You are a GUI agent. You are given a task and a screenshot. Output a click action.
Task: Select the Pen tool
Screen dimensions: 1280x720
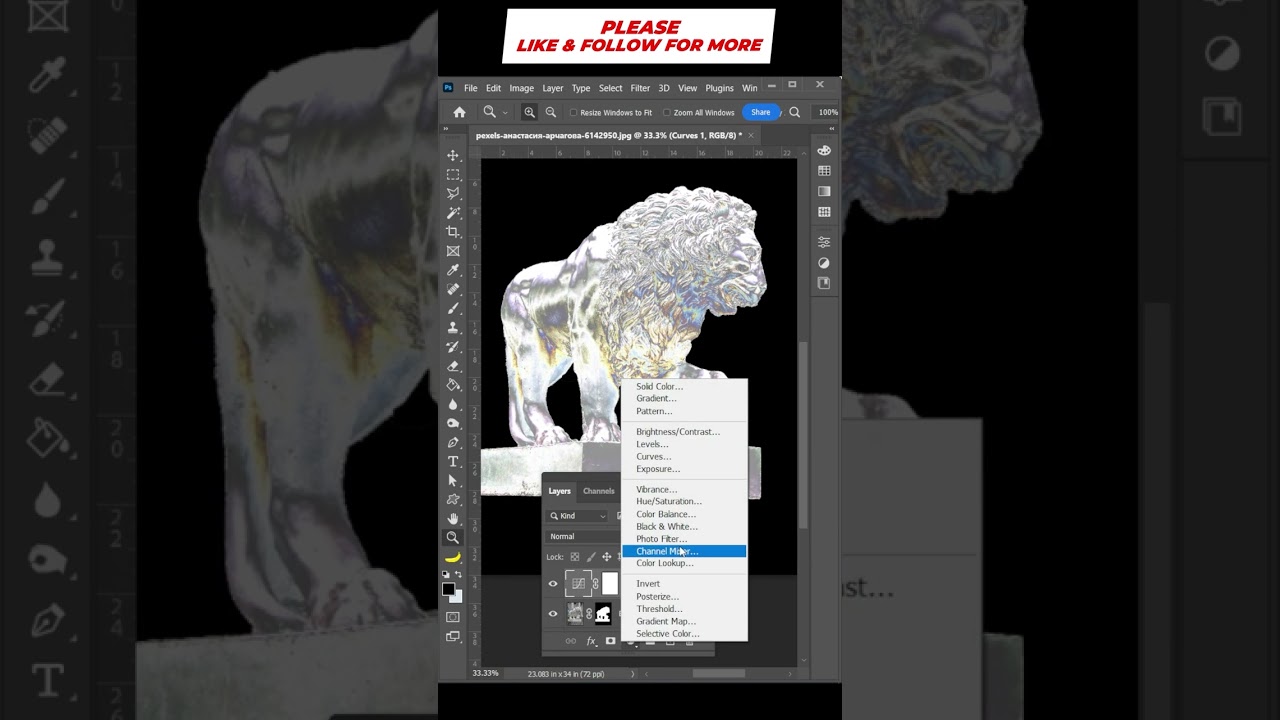coord(453,442)
